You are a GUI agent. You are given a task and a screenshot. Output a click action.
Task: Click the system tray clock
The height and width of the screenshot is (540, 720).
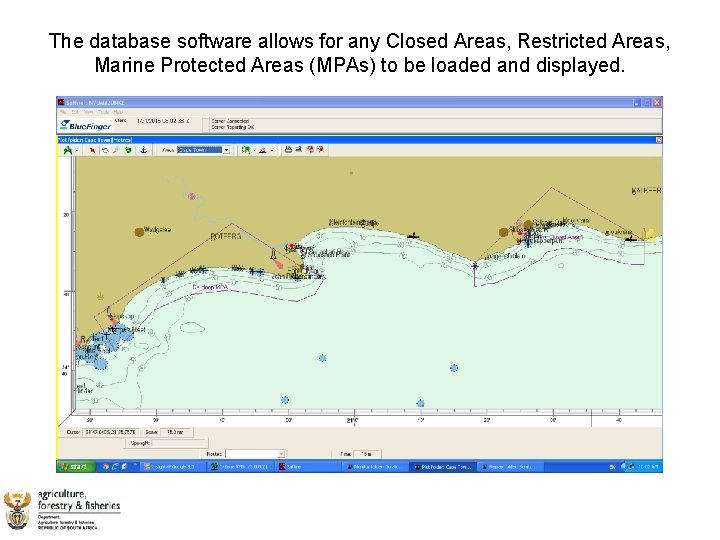648,467
